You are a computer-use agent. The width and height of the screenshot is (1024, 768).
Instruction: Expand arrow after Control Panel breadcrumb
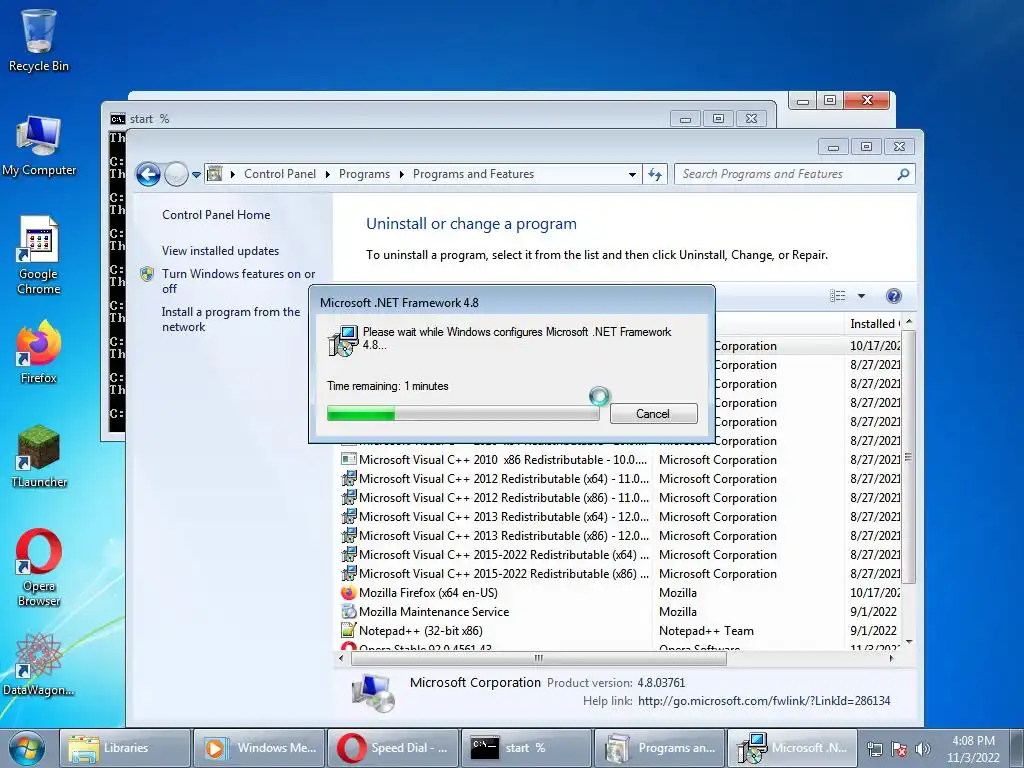(327, 174)
